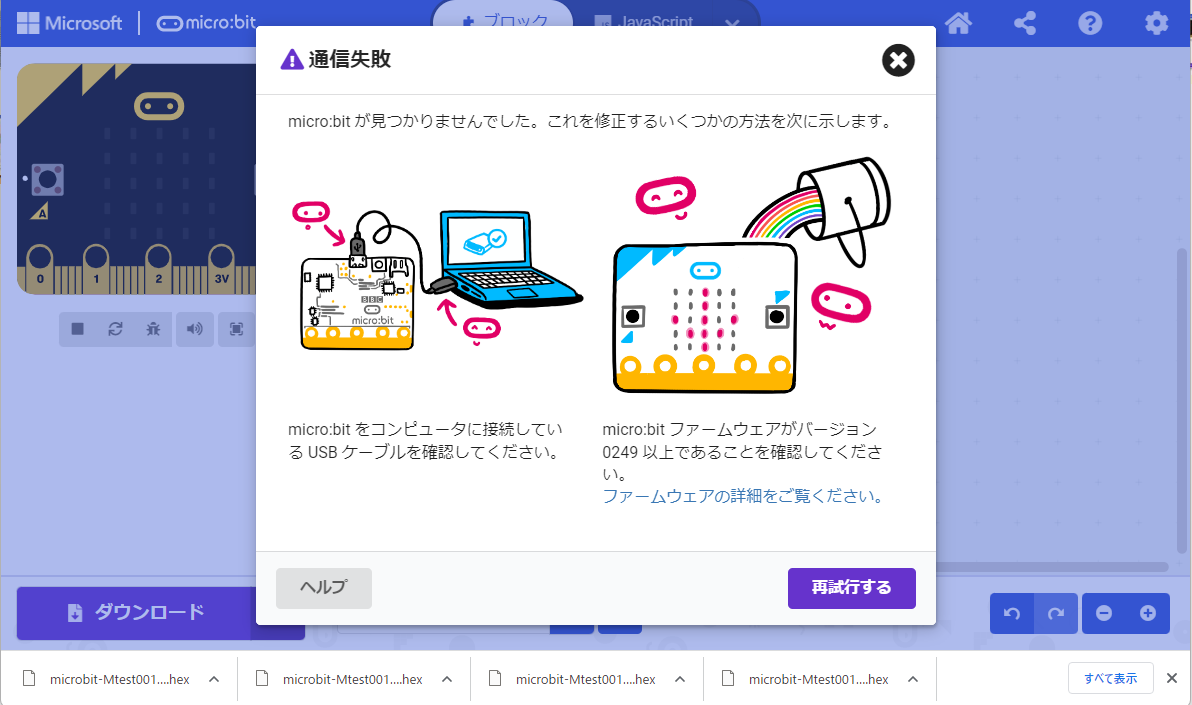Mute simulator audio with the speaker icon
The image size is (1192, 705).
pos(195,329)
